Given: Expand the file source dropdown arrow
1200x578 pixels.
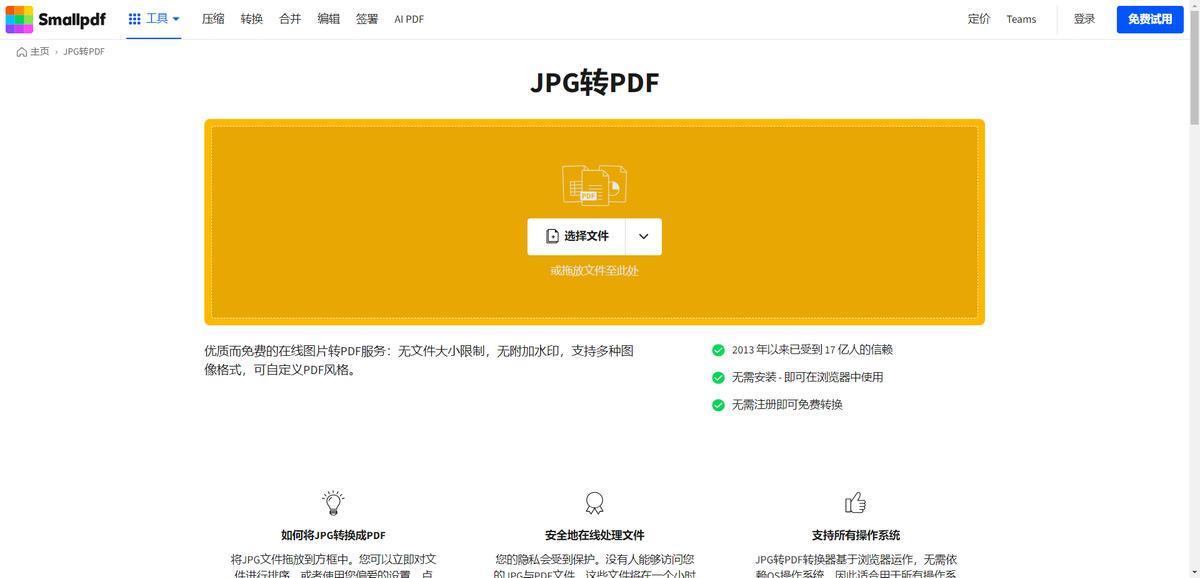Looking at the screenshot, I should point(643,237).
